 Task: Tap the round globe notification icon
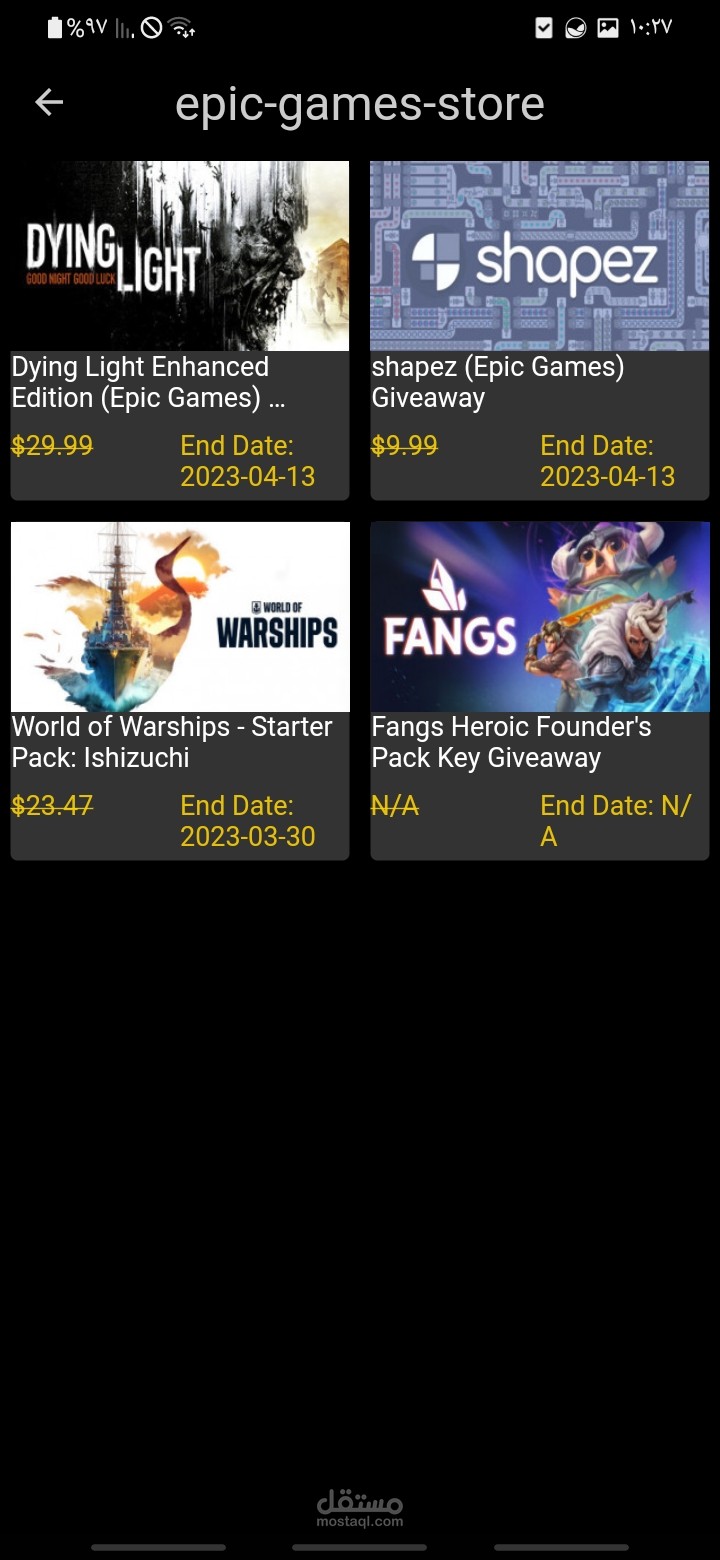(576, 28)
